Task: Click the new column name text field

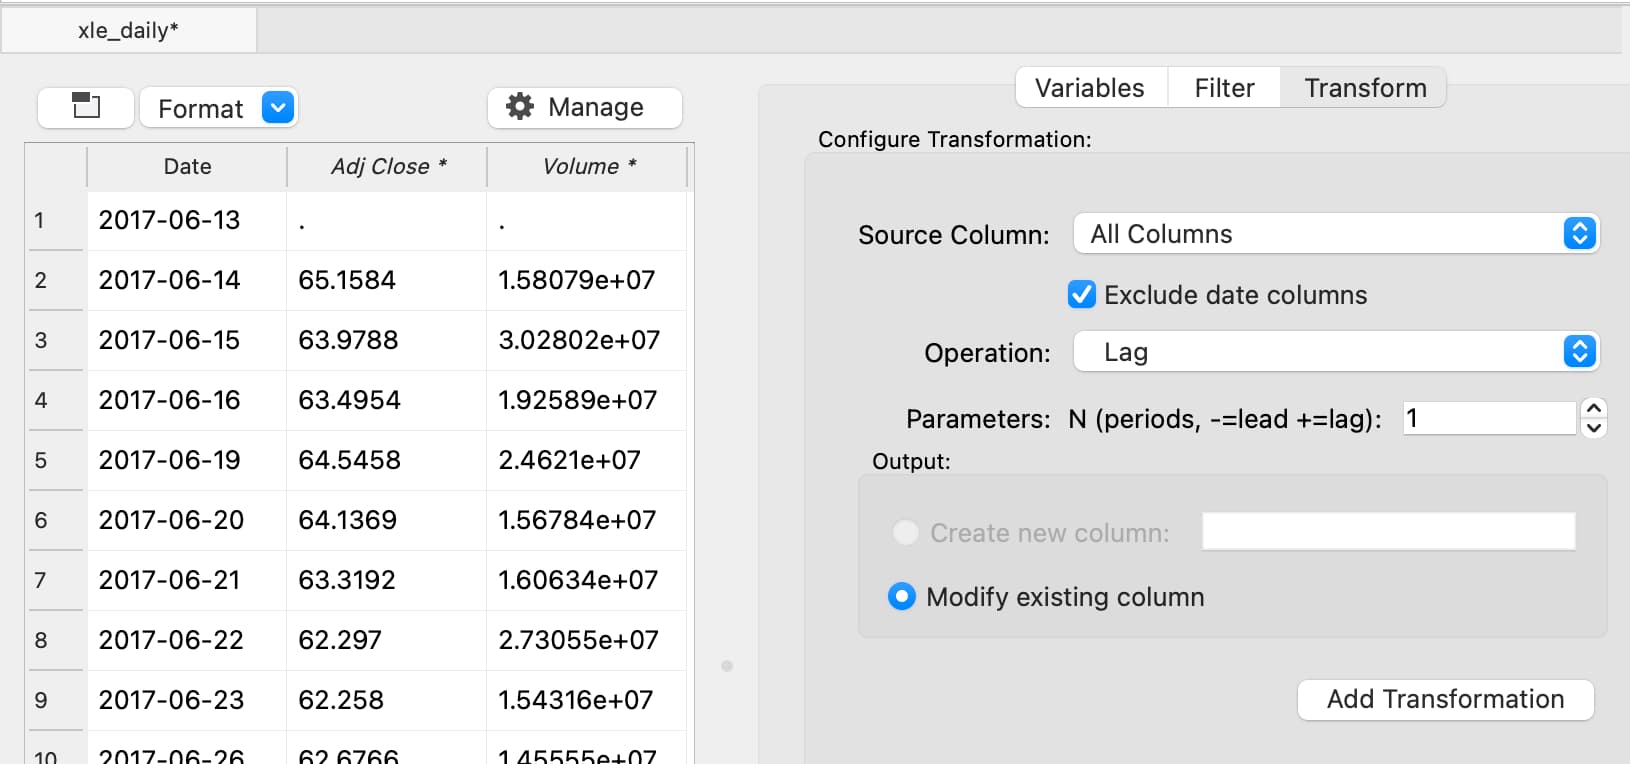Action: click(1388, 532)
